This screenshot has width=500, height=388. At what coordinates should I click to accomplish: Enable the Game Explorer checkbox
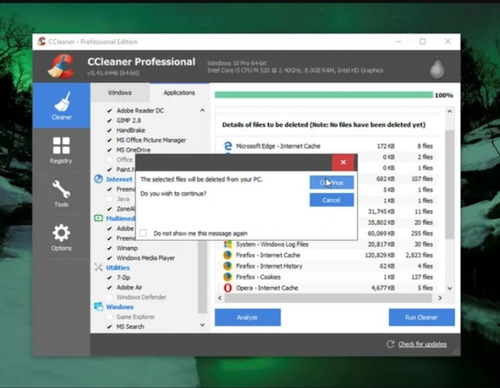tap(109, 317)
